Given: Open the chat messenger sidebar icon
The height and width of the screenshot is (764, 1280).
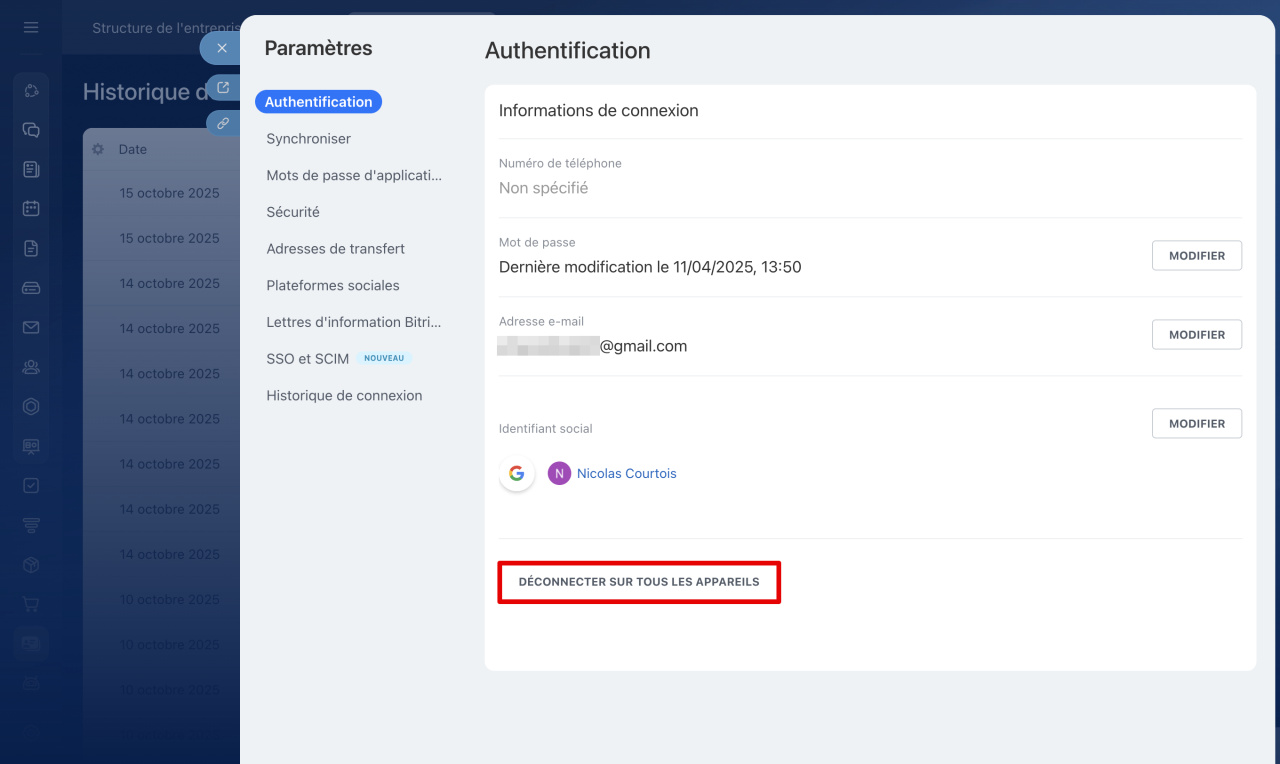Looking at the screenshot, I should pyautogui.click(x=31, y=130).
